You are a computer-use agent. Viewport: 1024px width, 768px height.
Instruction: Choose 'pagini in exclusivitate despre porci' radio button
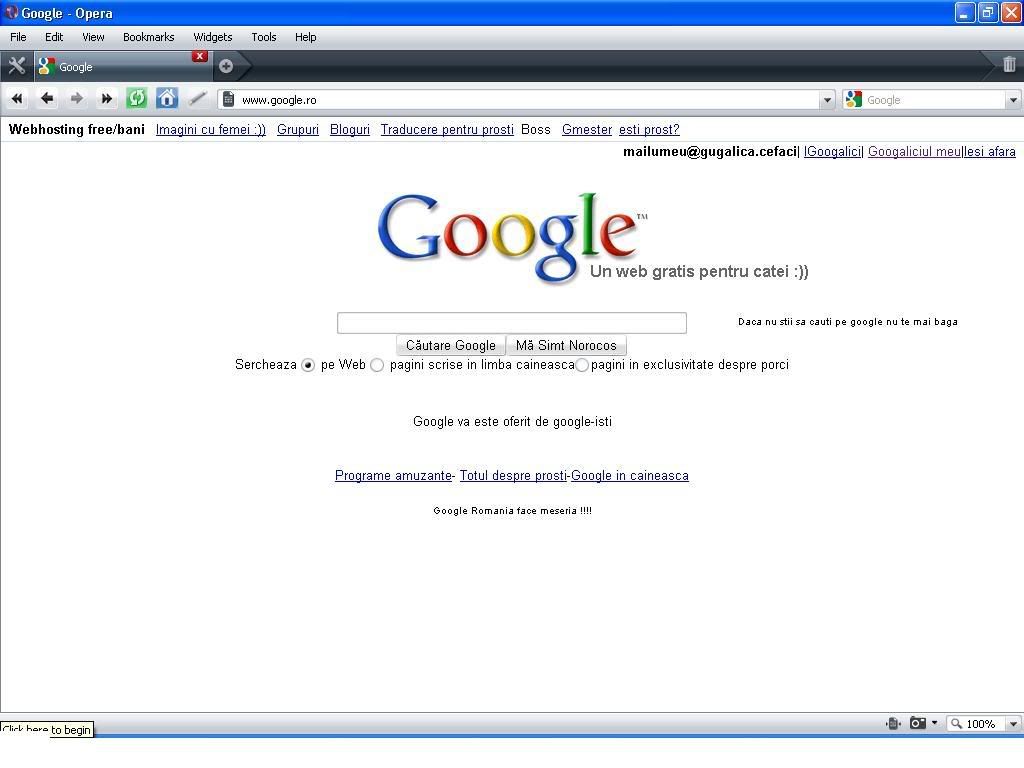click(x=582, y=365)
